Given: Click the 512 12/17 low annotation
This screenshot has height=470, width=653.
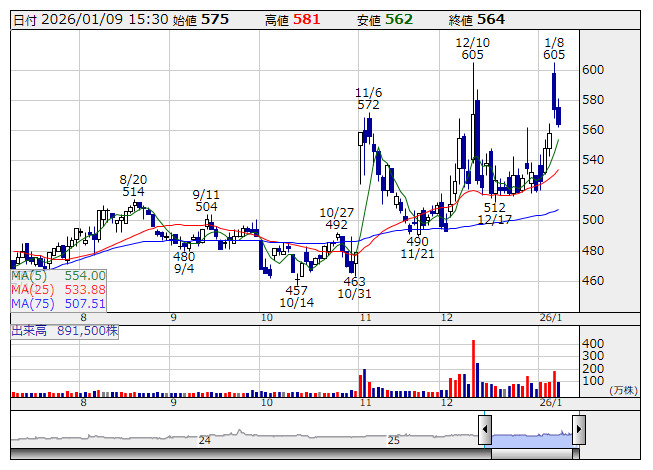Looking at the screenshot, I should pos(495,213).
